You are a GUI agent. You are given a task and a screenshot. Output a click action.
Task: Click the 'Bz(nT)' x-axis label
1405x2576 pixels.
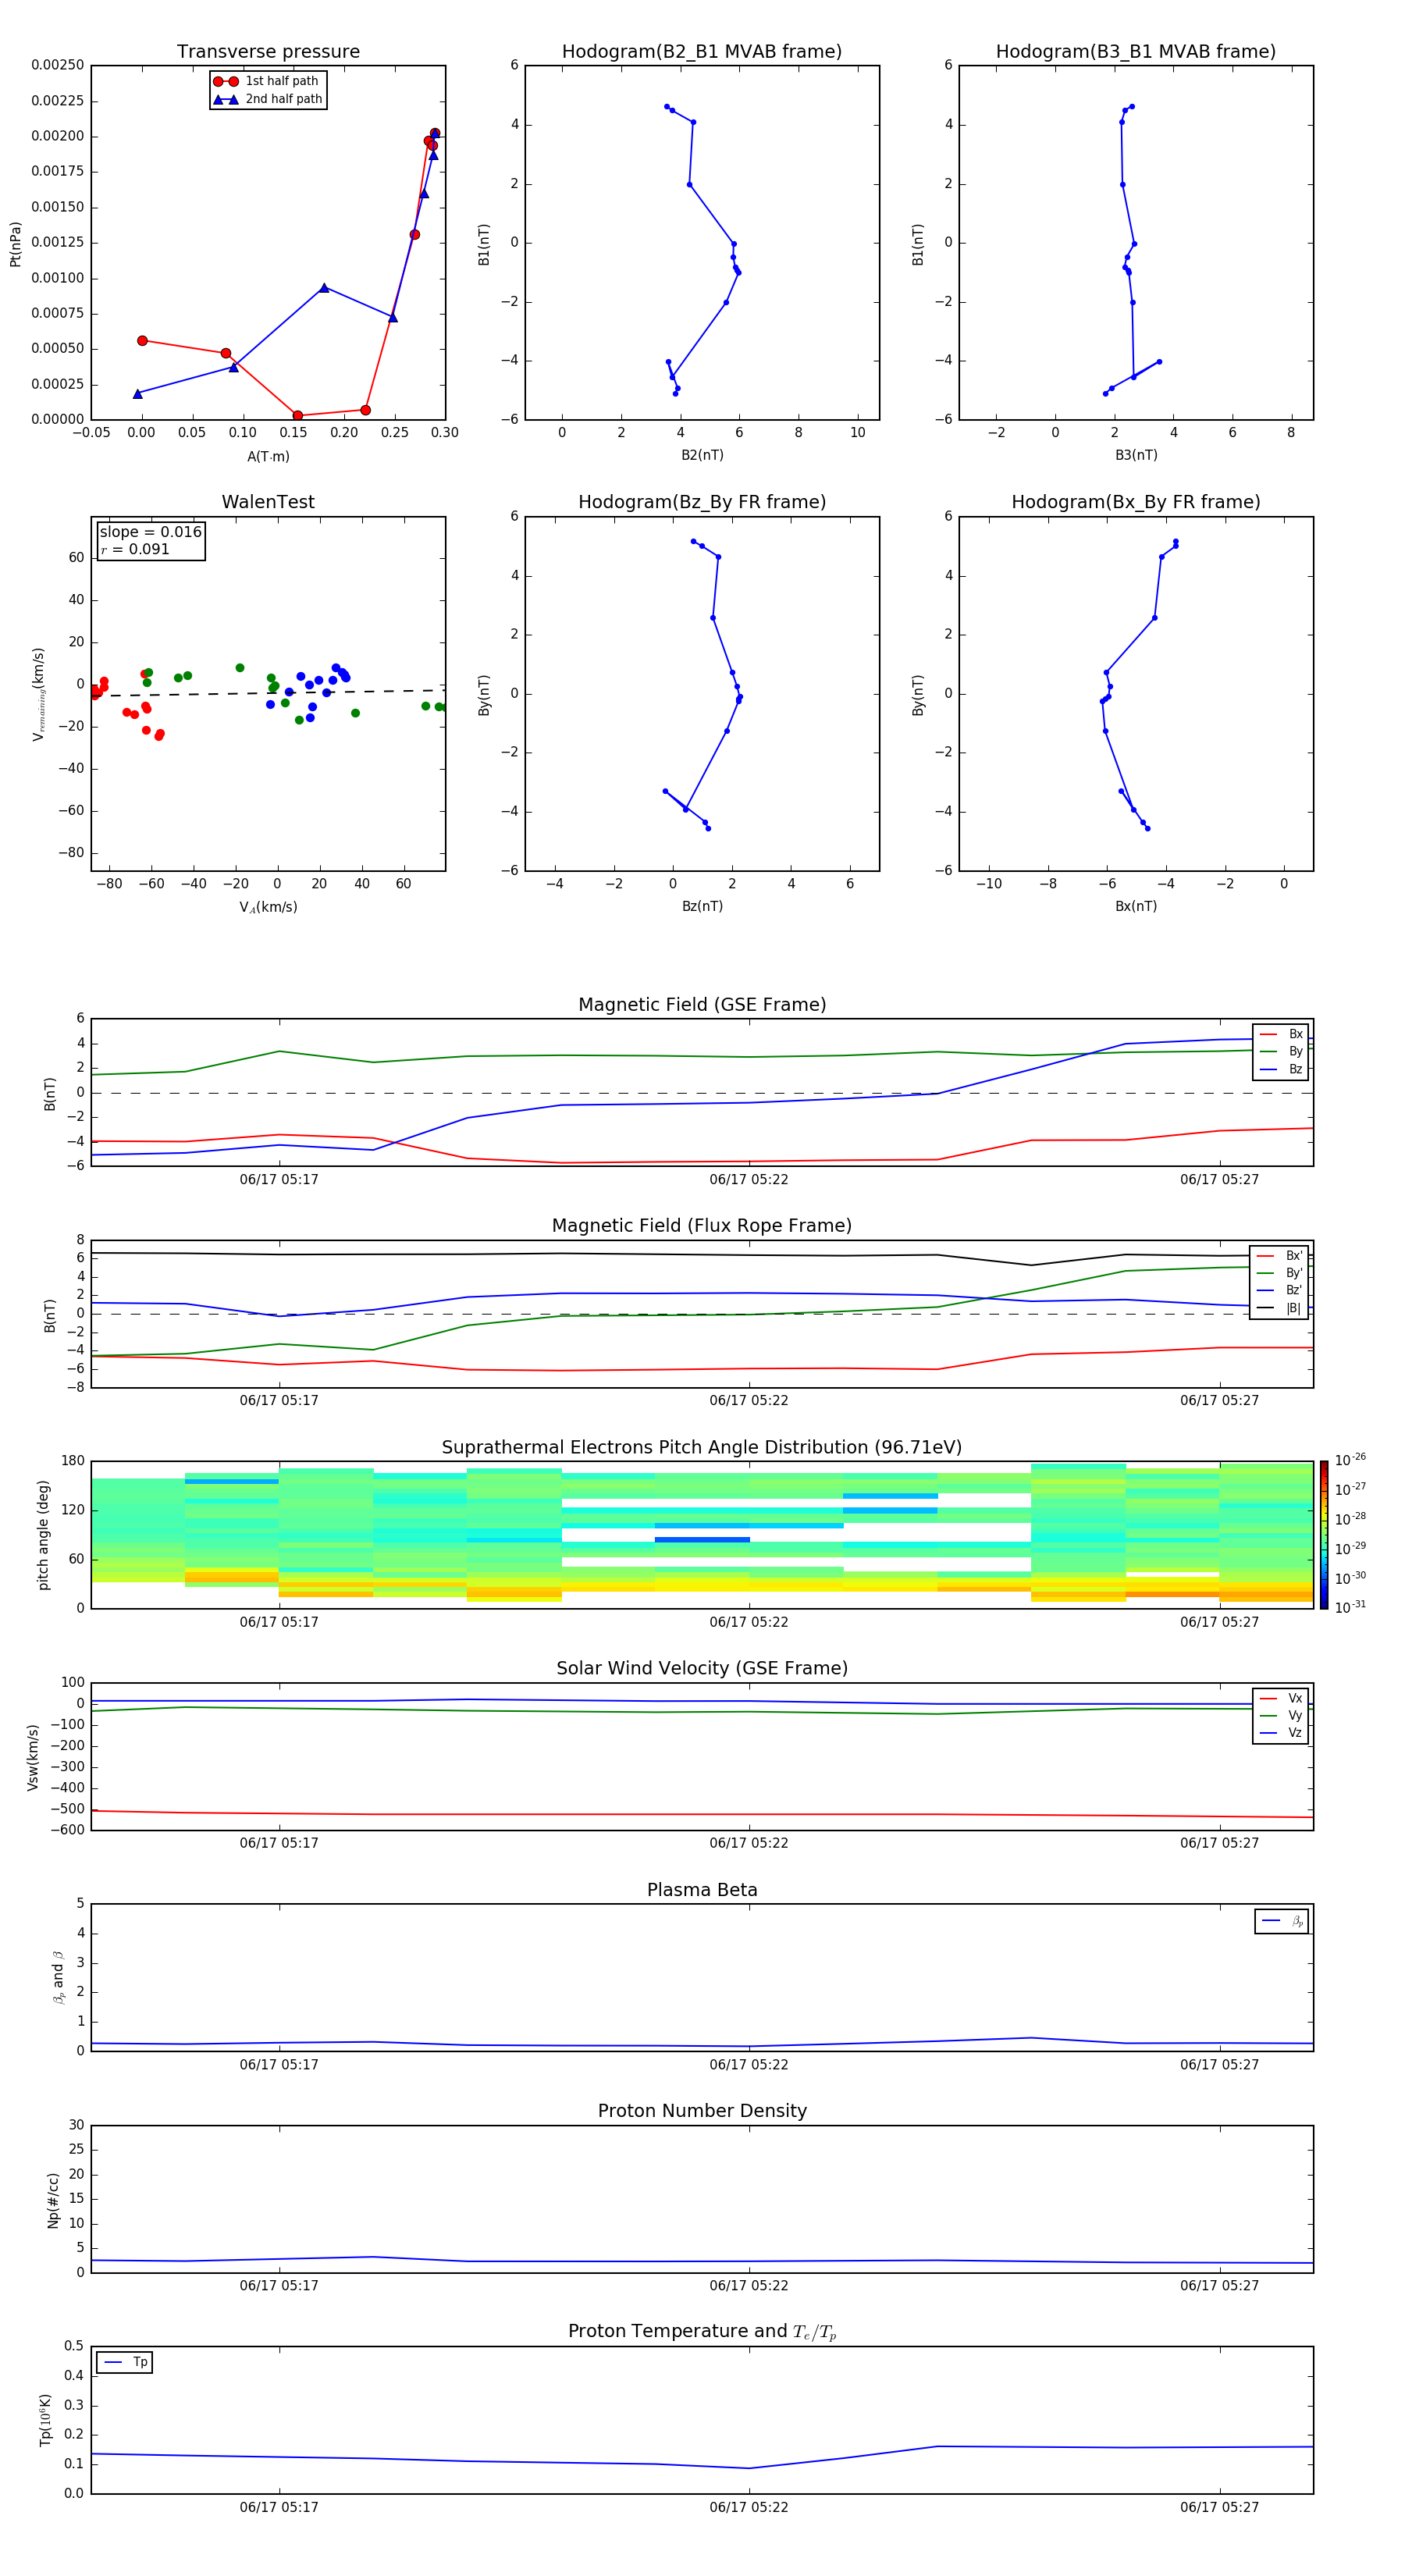[702, 906]
